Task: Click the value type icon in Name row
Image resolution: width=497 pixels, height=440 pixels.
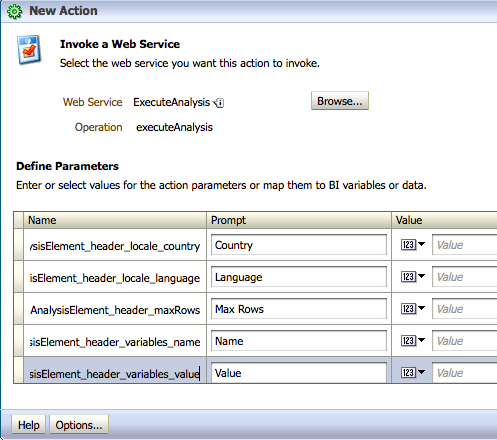Action: (408, 341)
